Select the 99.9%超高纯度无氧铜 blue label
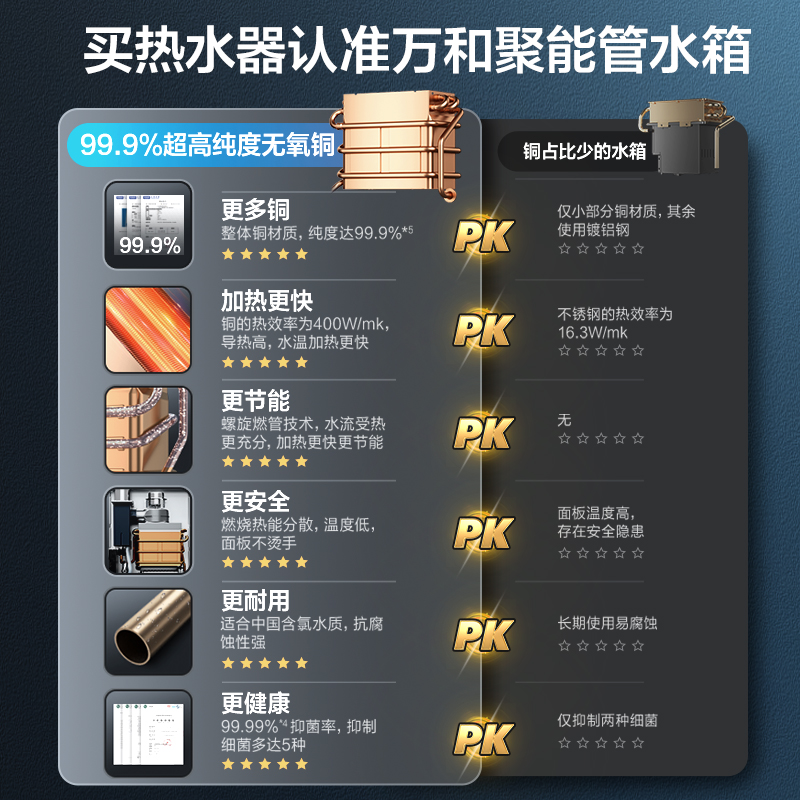 coord(207,145)
